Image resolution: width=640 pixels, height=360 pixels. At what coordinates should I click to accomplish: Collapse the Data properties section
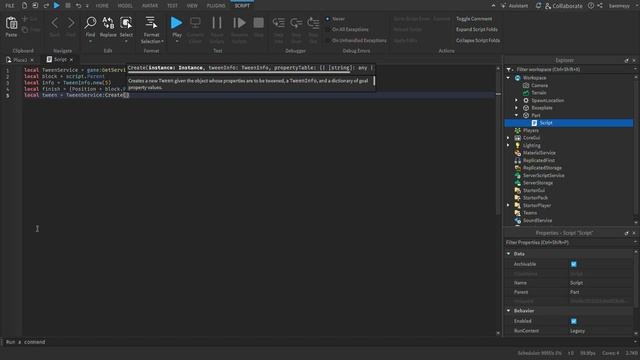509,254
